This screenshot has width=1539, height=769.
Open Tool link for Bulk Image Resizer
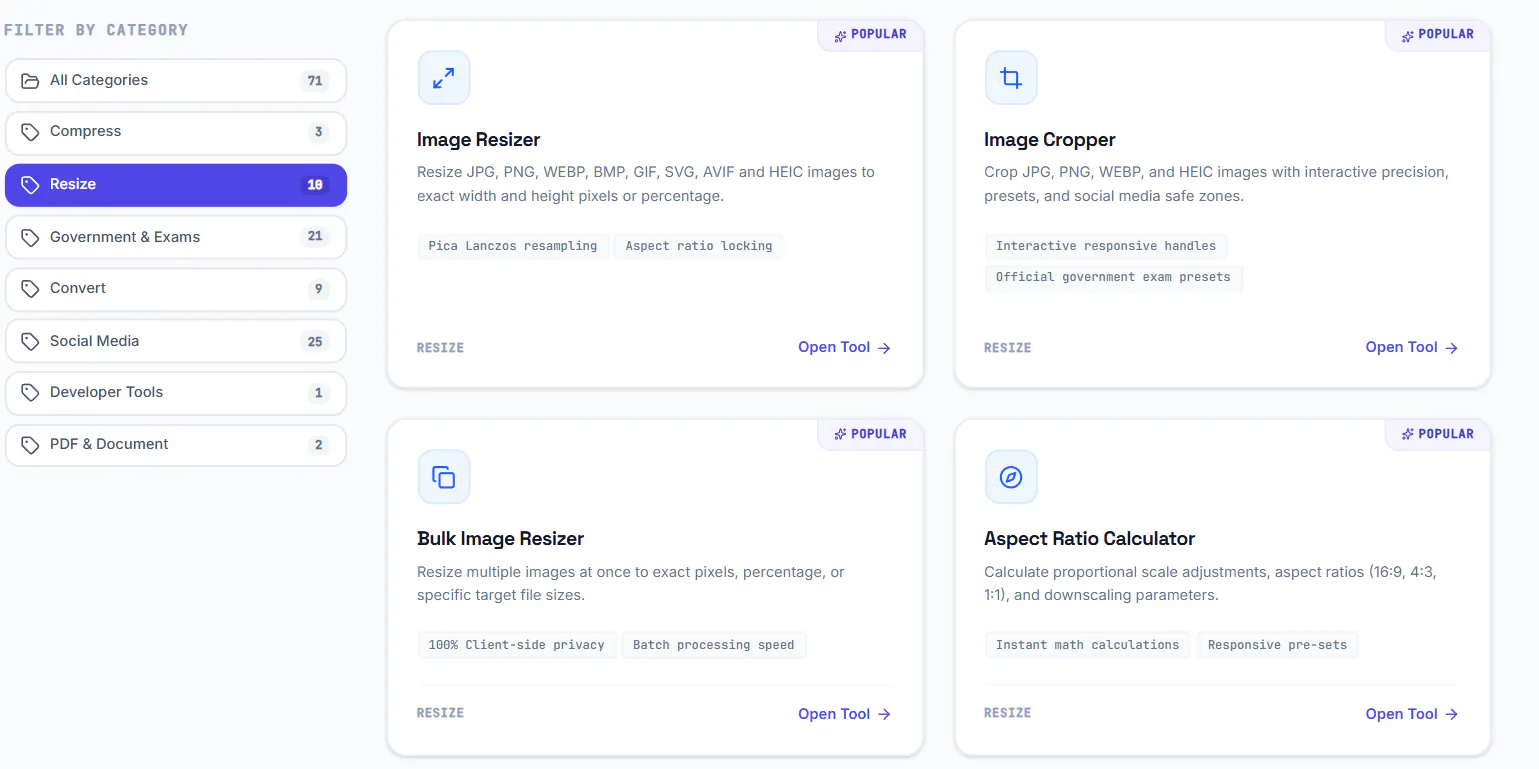point(844,714)
